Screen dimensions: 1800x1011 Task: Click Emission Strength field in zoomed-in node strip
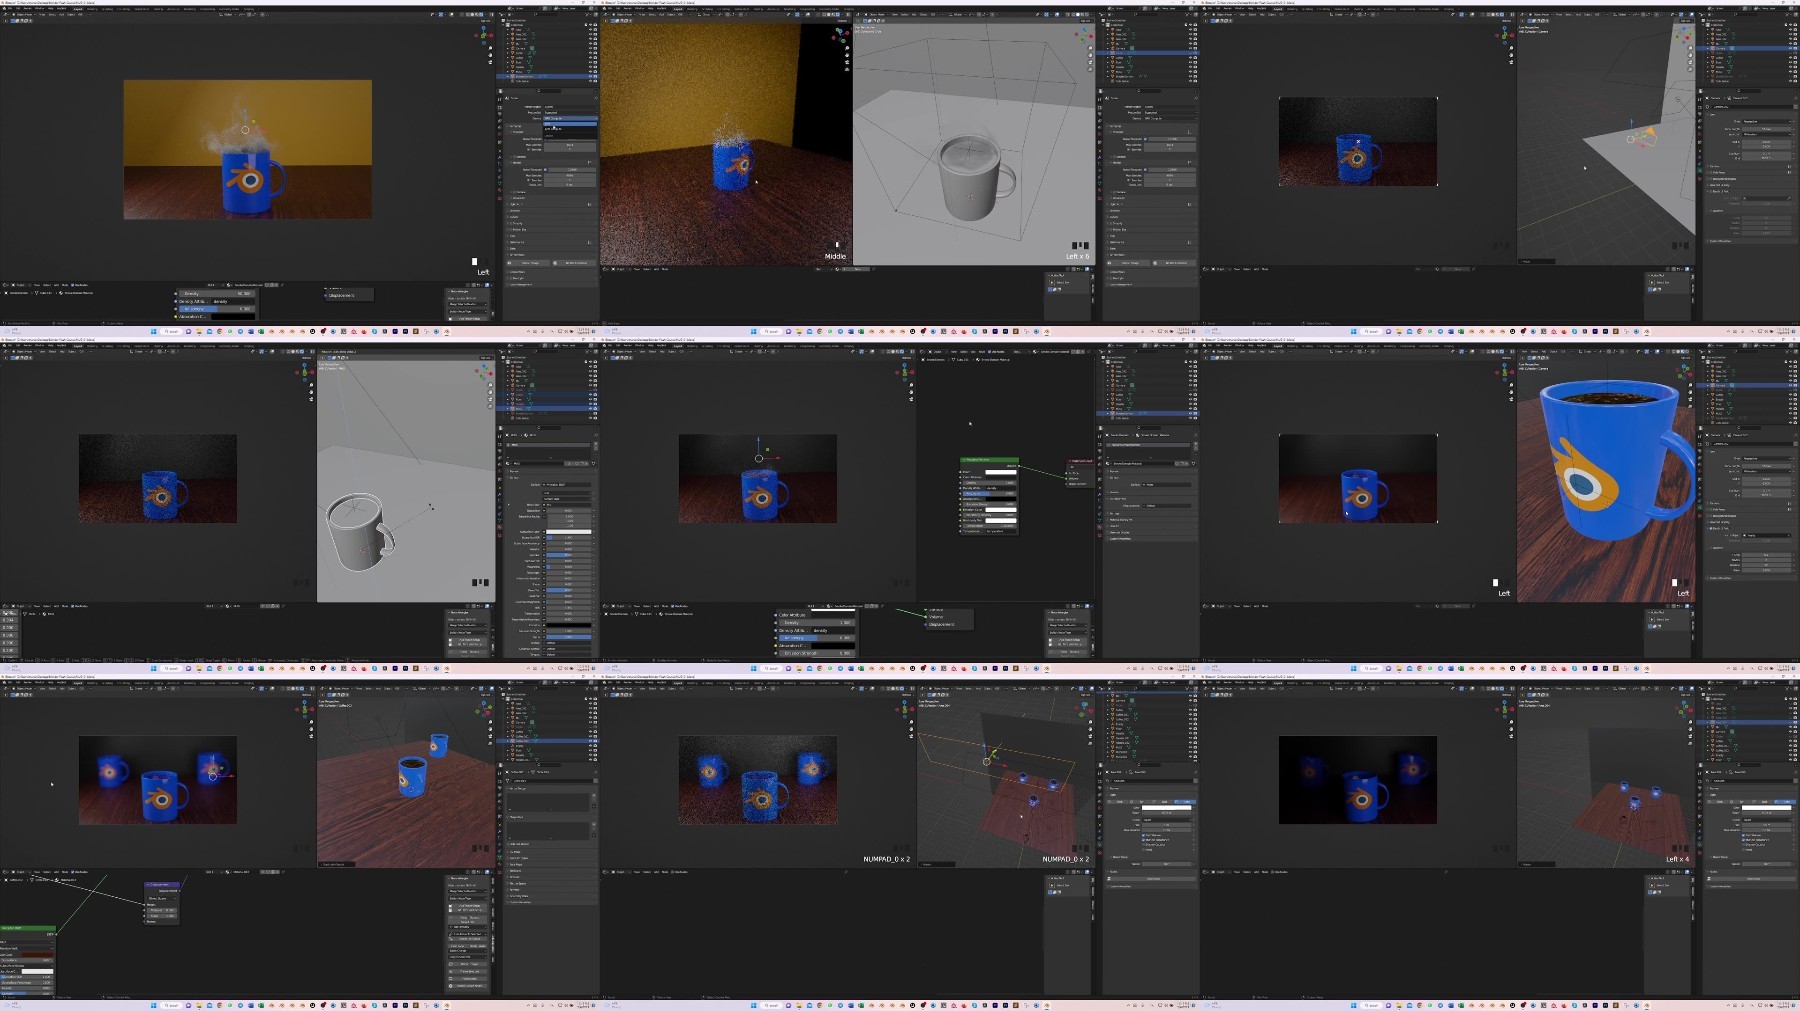click(817, 653)
